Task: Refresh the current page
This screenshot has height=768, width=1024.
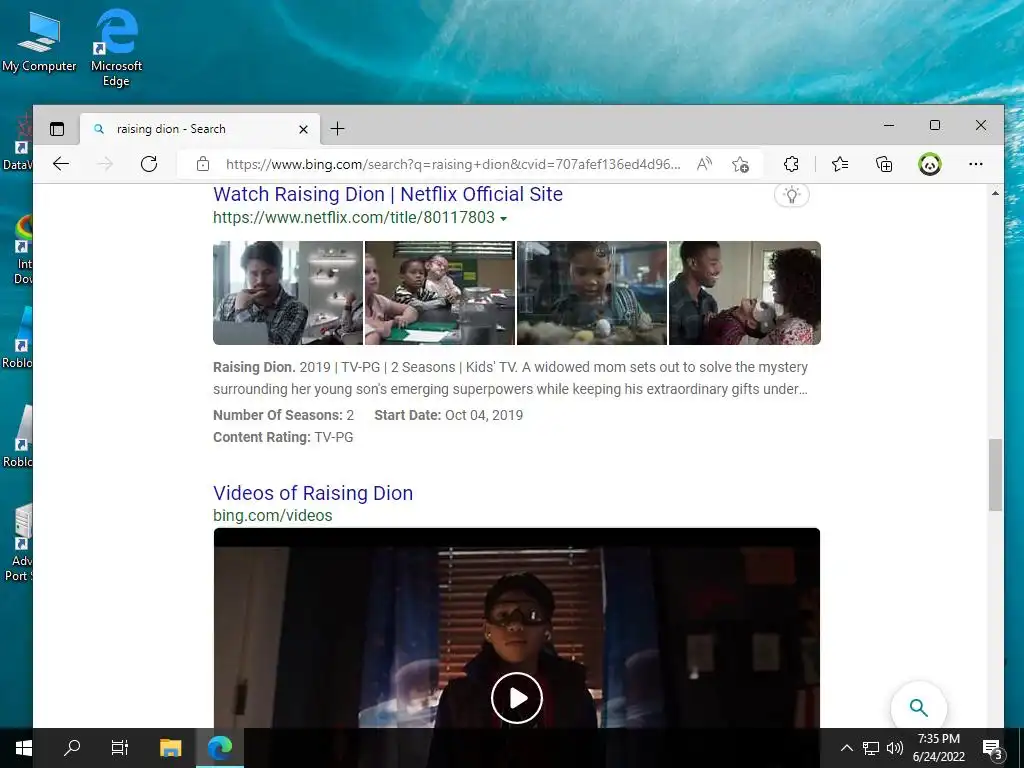Action: pos(149,164)
